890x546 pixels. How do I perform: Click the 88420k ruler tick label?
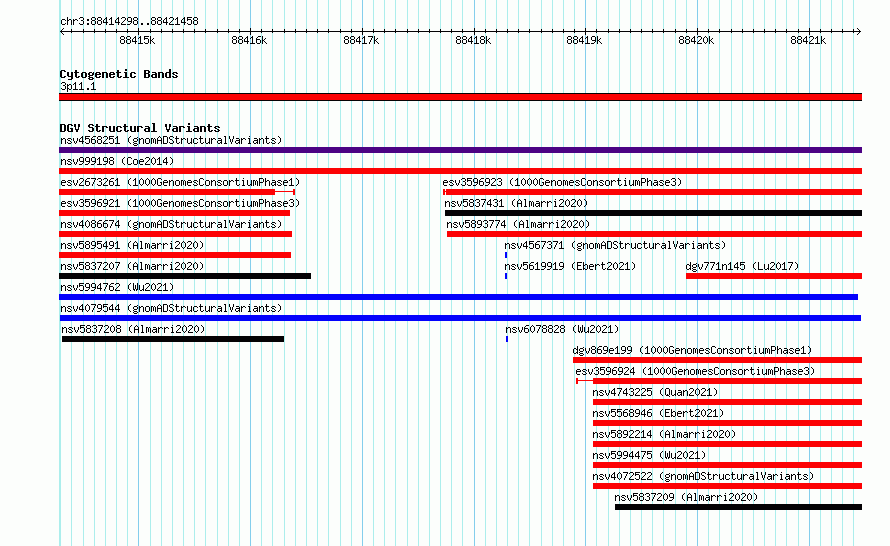coord(696,40)
